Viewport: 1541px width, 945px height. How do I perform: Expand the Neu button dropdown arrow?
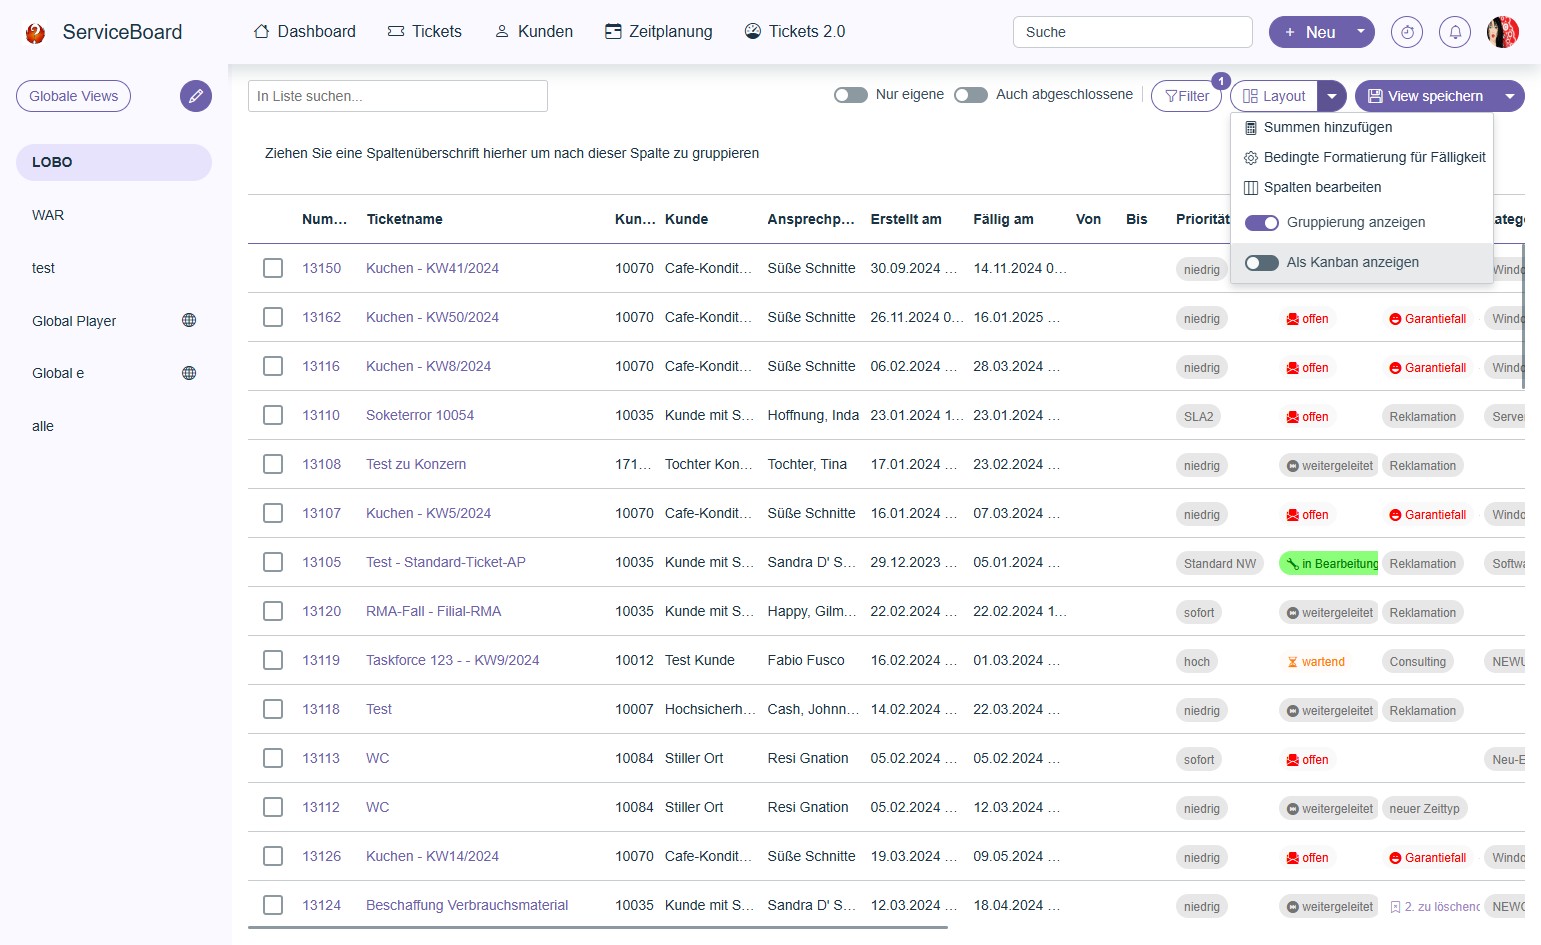[x=1360, y=32]
